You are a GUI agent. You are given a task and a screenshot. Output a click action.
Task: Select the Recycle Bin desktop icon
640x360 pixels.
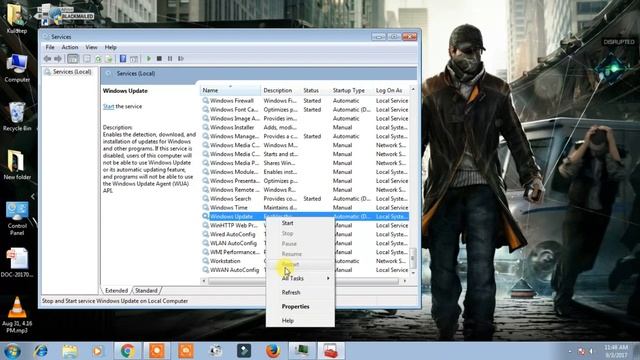coord(17,117)
